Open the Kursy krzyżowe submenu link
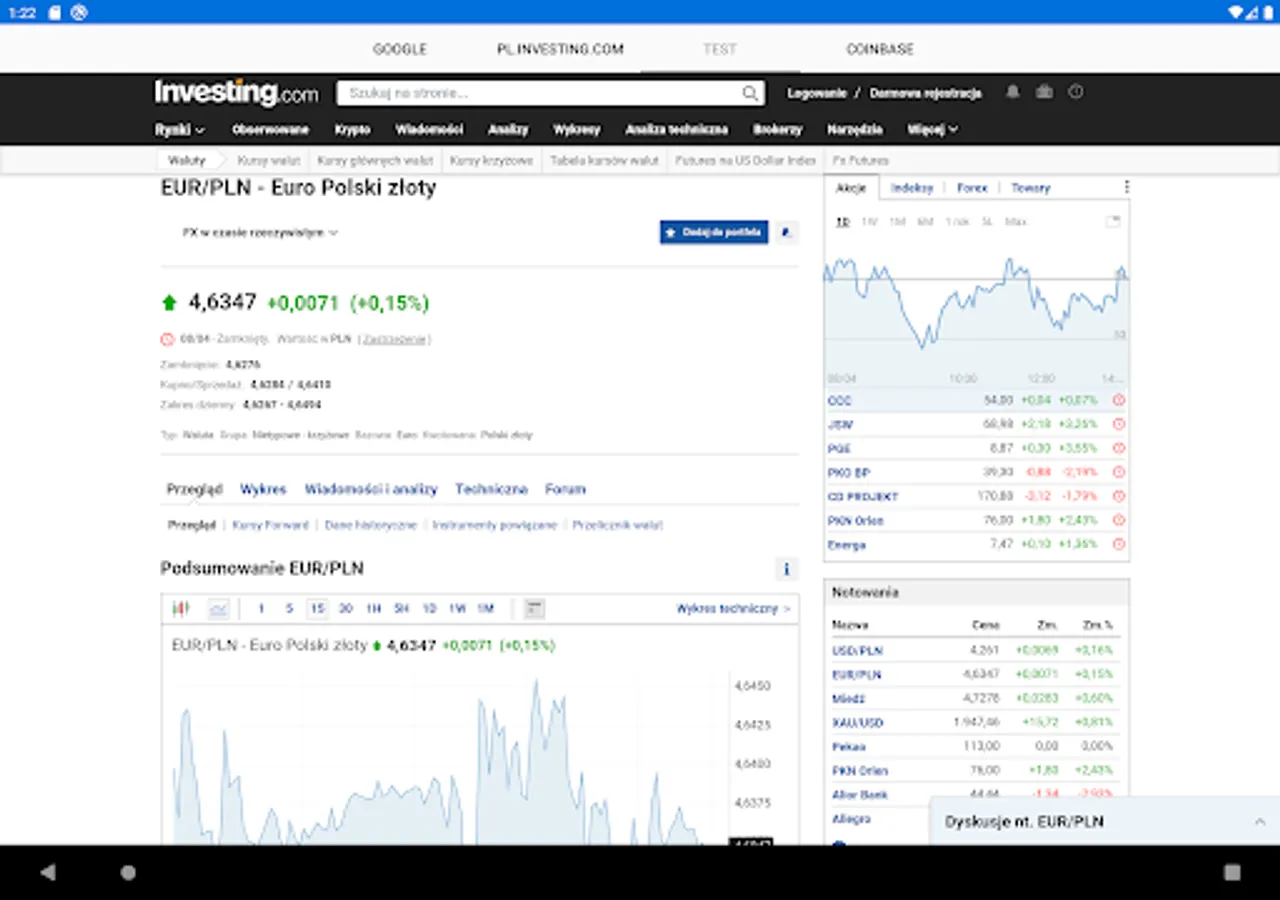 coord(492,160)
